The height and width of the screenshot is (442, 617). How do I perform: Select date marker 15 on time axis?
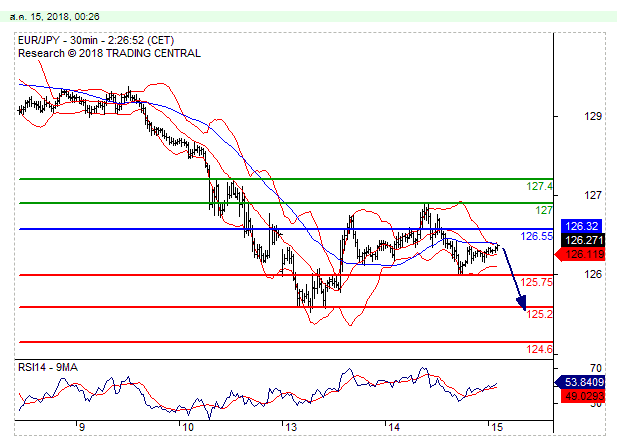pyautogui.click(x=496, y=426)
